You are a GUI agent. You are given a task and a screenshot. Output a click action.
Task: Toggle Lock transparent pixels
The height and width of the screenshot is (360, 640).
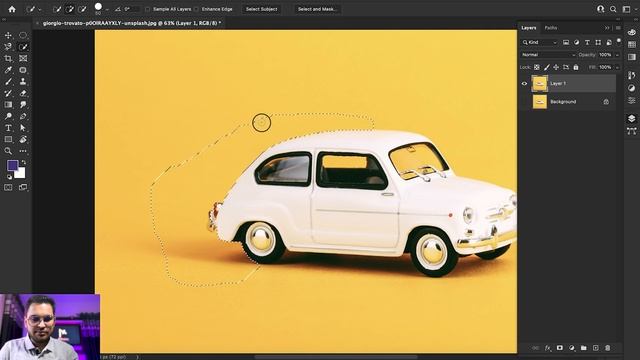pyautogui.click(x=537, y=67)
